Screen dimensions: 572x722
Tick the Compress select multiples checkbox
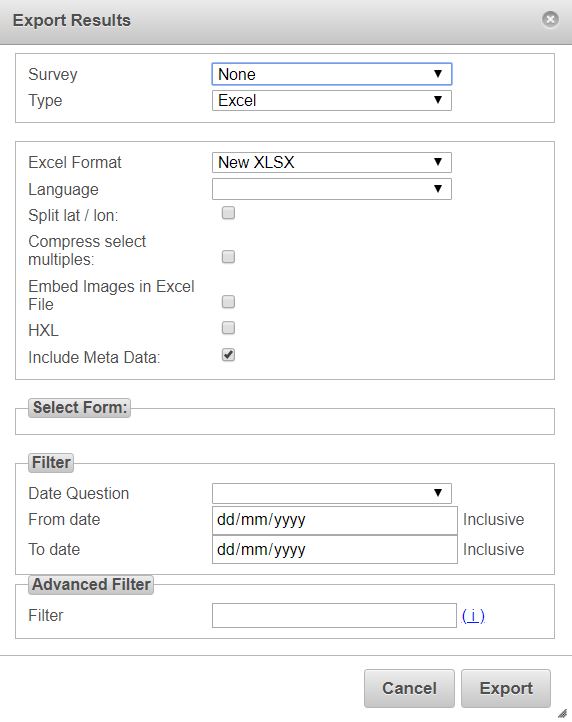point(228,256)
